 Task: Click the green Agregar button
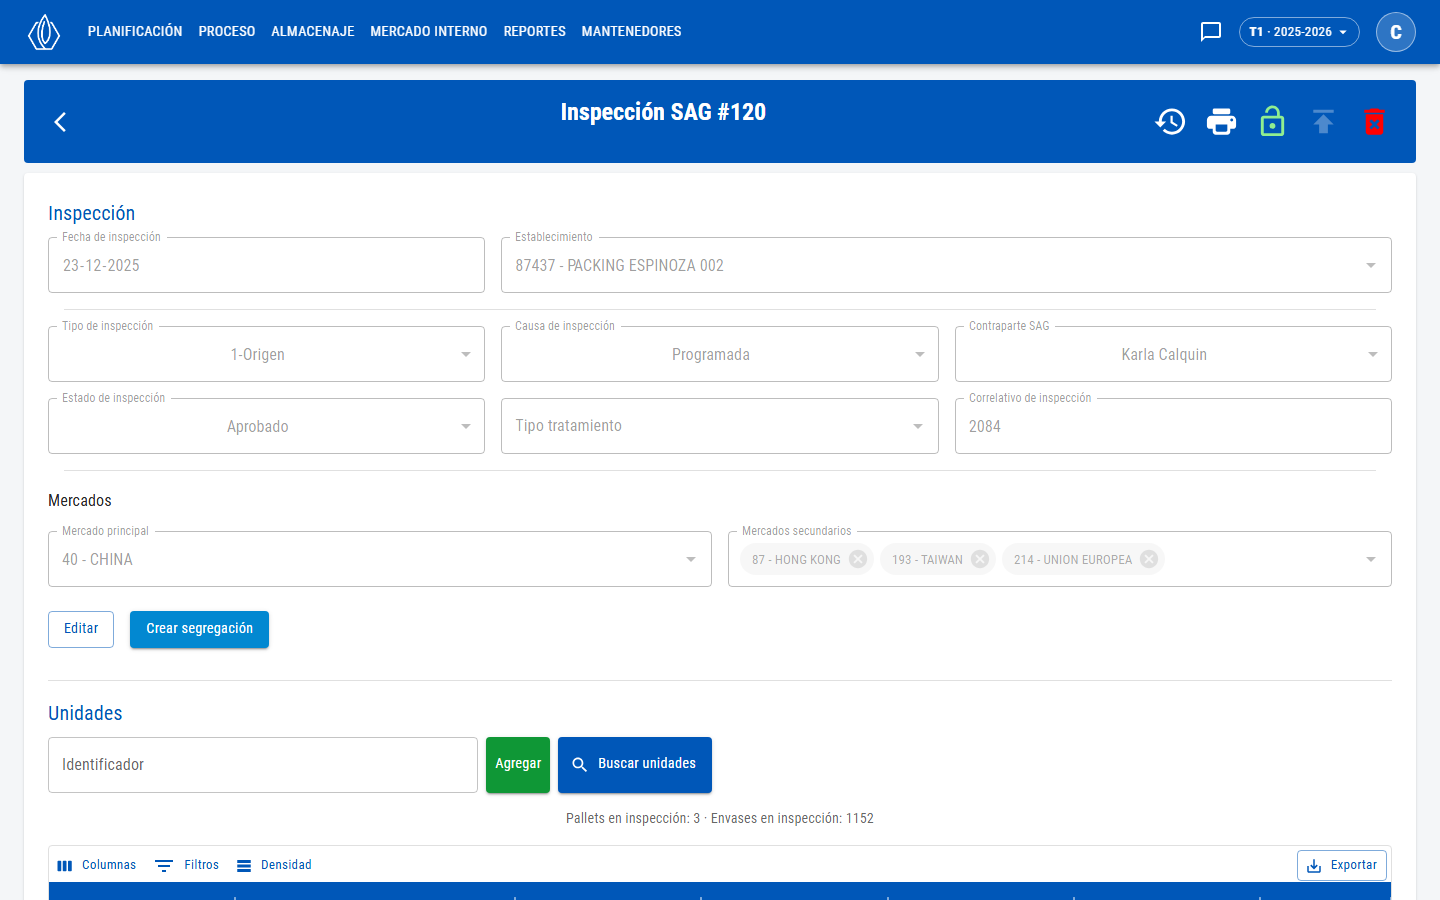518,765
